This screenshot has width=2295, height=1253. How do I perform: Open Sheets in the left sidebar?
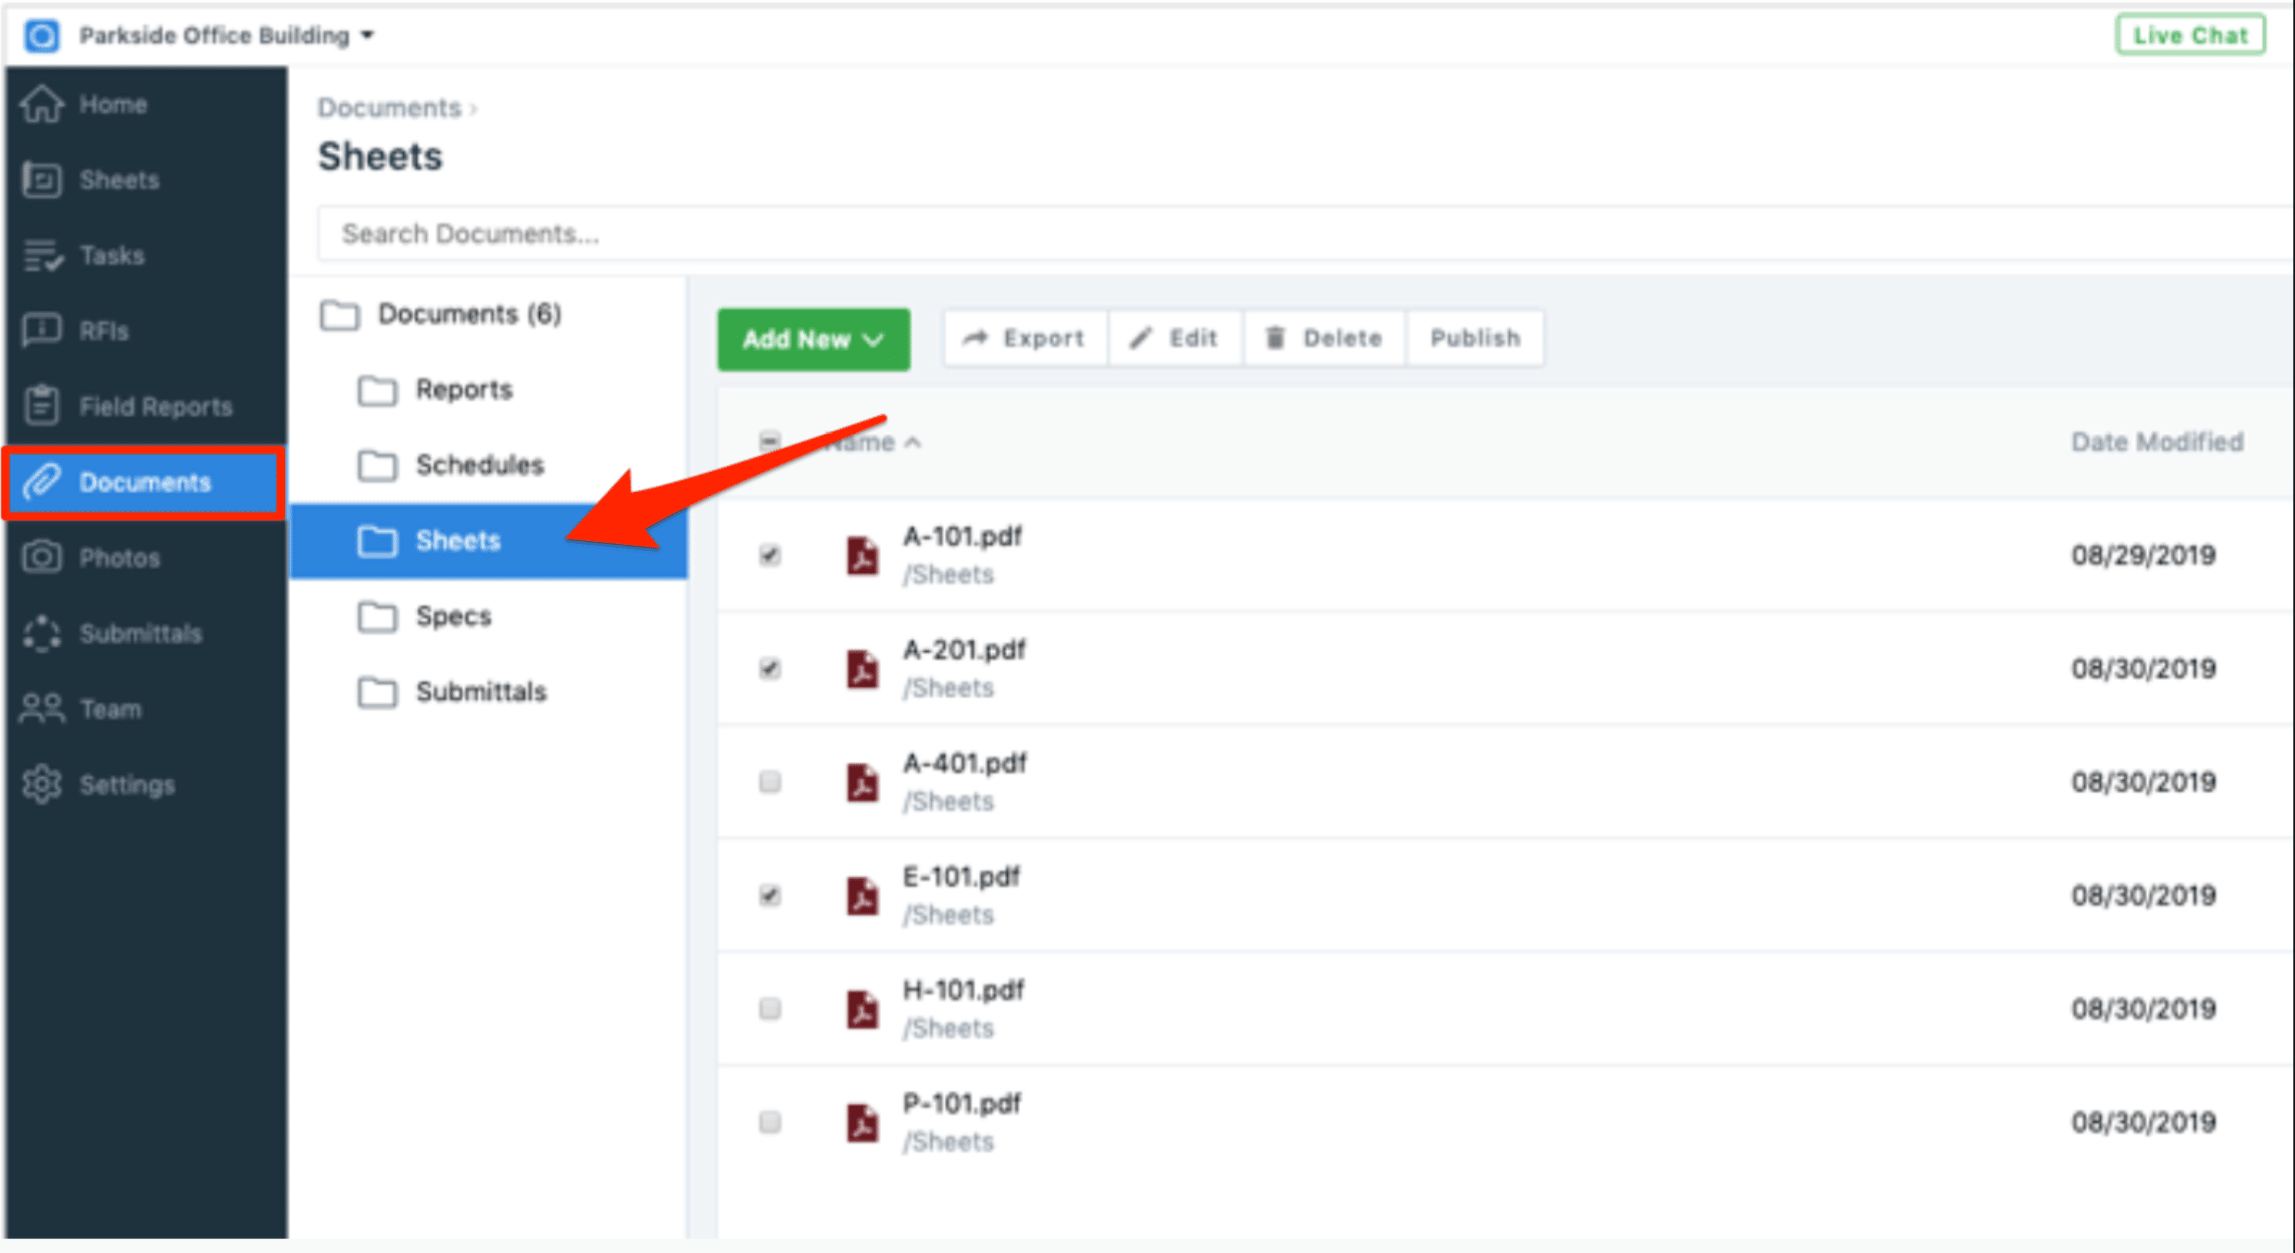point(145,180)
